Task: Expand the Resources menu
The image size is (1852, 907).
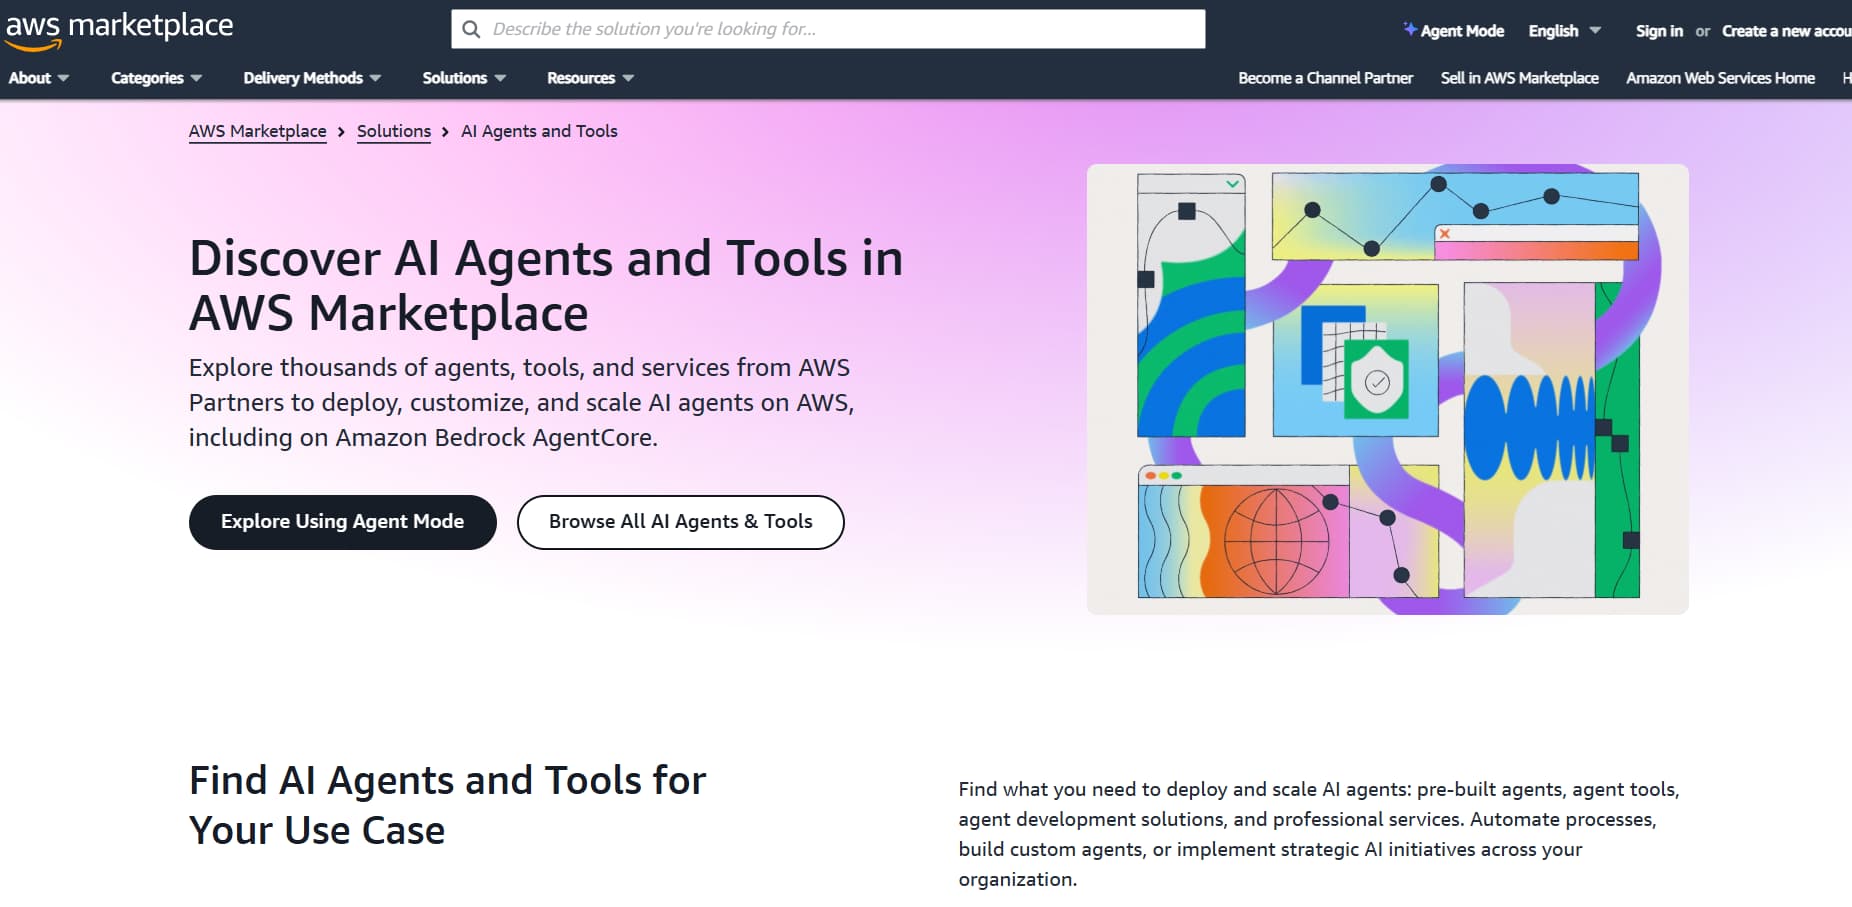Action: click(590, 78)
